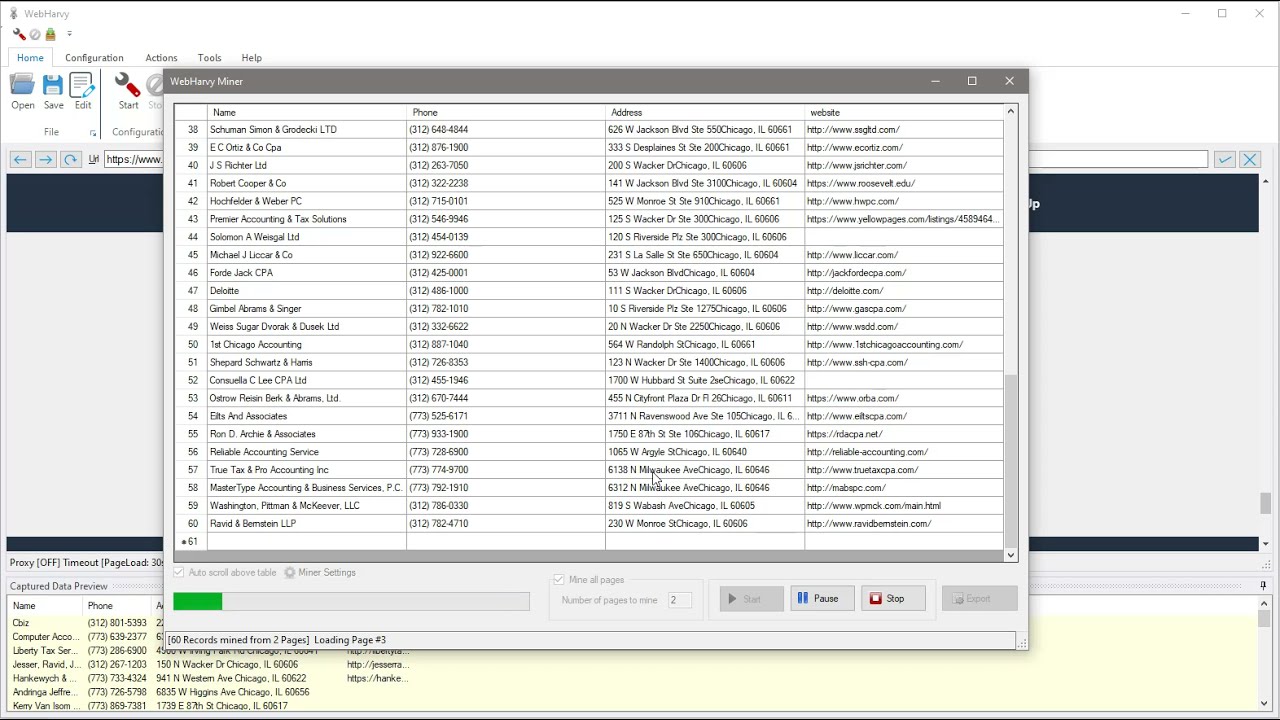This screenshot has width=1280, height=720.
Task: Open the Configuration ribbon tab
Action: 94,58
